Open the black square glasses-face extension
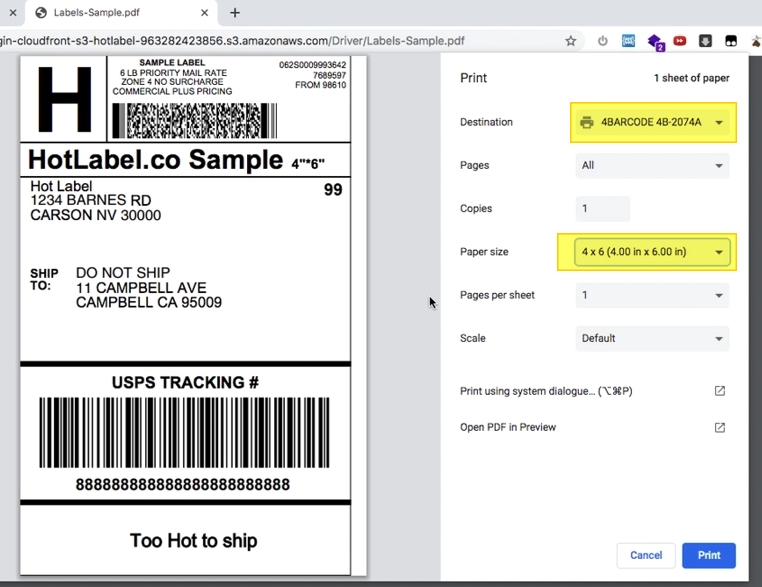Viewport: 762px width, 587px height. tap(731, 41)
